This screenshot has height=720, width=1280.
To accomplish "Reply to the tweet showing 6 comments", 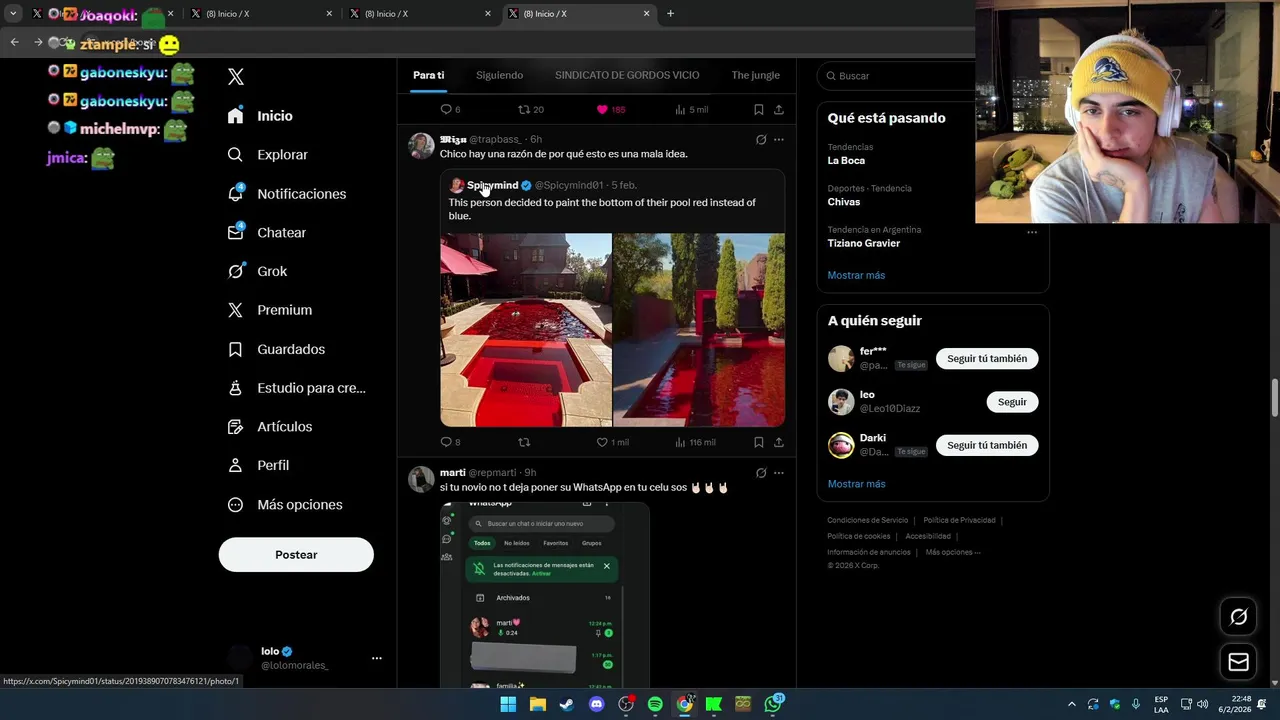I will point(450,110).
